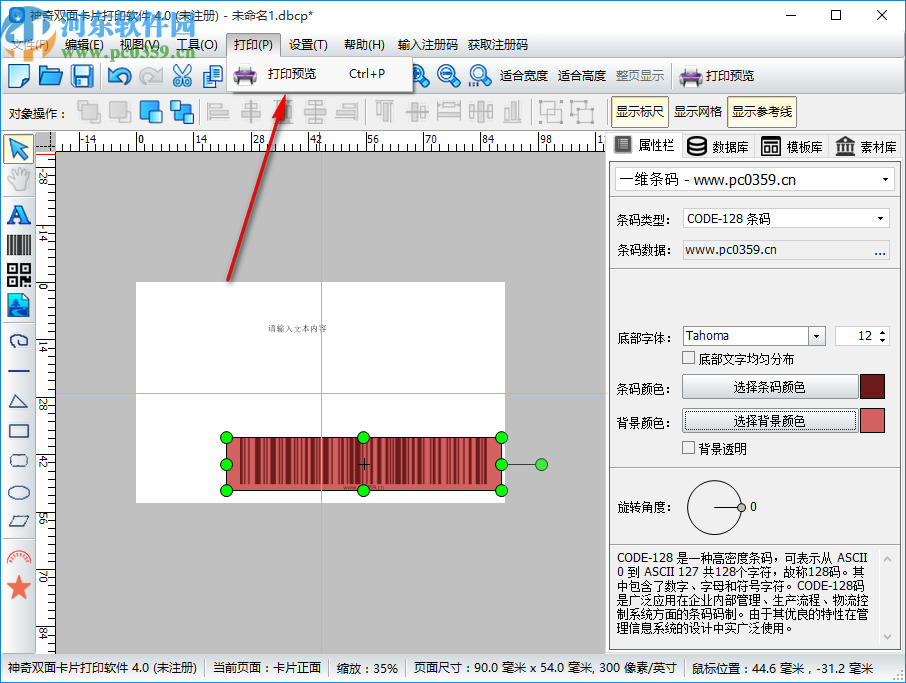Select the 1D barcode tool
The height and width of the screenshot is (683, 906).
click(18, 245)
